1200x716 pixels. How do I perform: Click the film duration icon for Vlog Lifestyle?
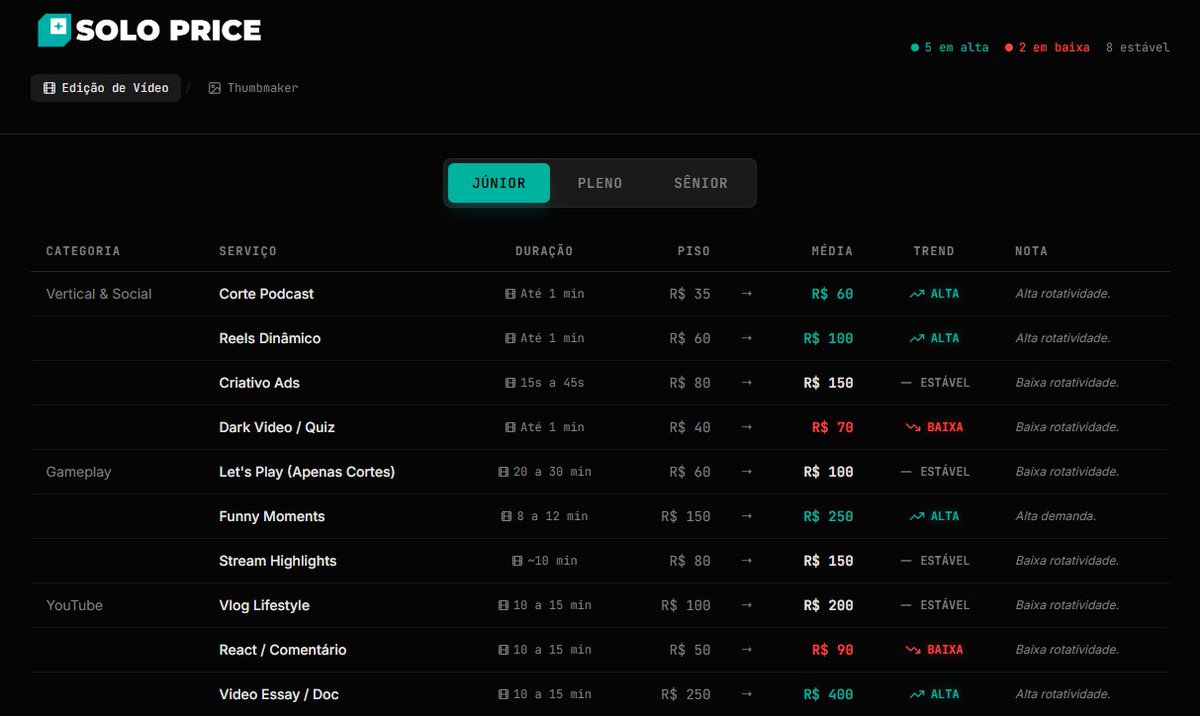503,605
